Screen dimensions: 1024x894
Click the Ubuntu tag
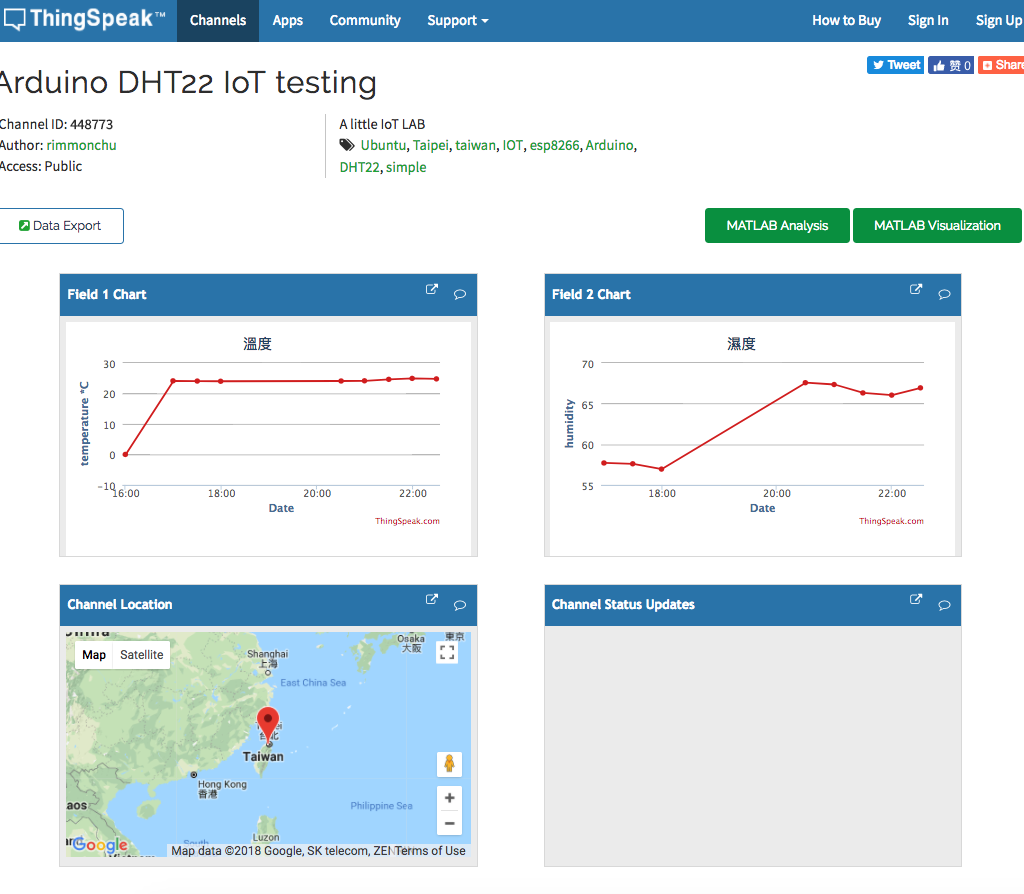click(383, 145)
